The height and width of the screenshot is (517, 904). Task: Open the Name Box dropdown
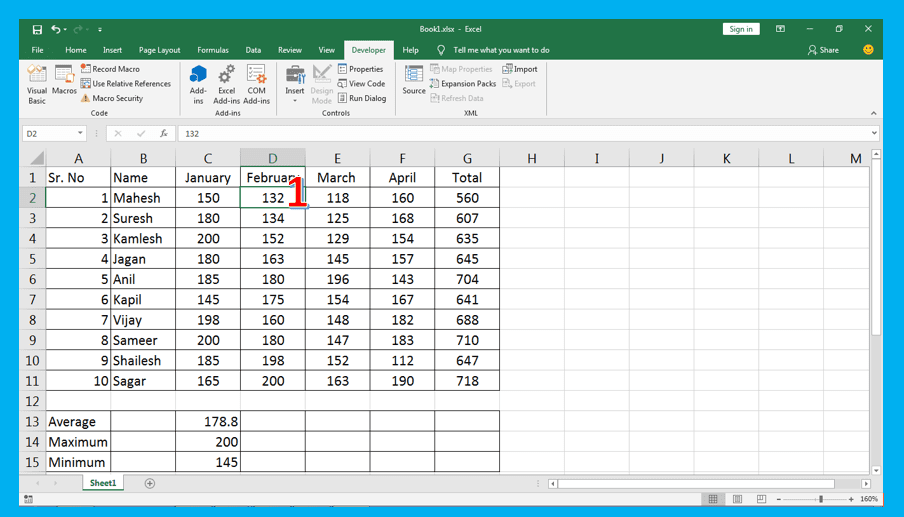coord(80,133)
